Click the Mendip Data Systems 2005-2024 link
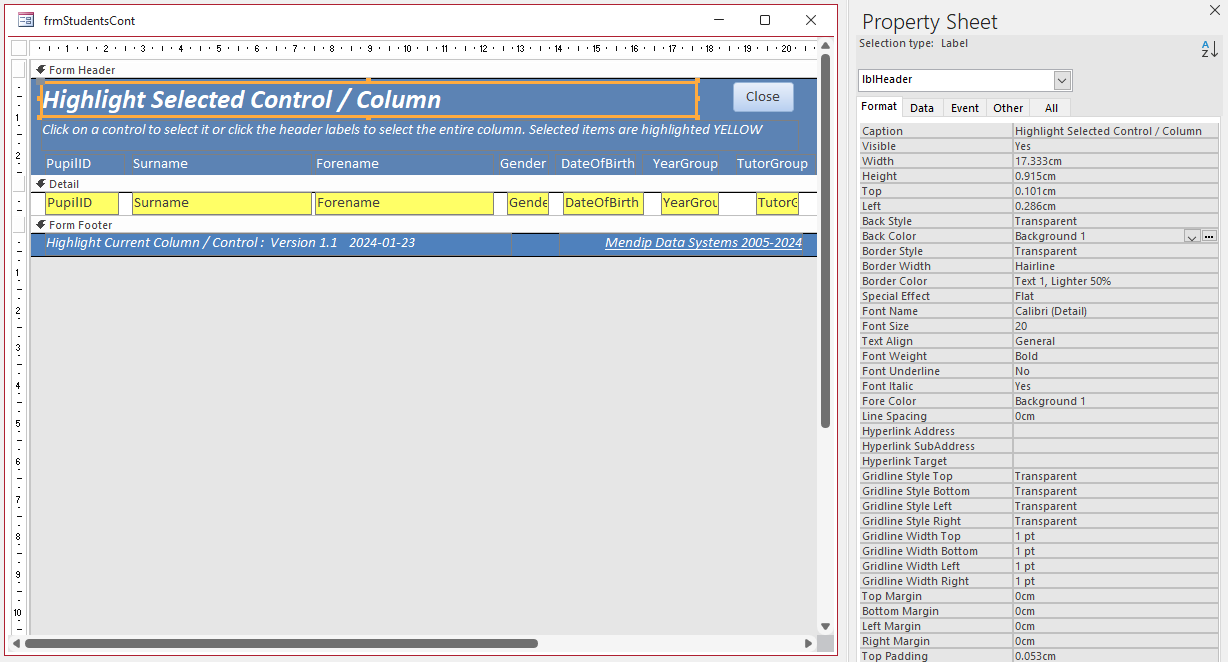This screenshot has height=662, width=1228. click(x=703, y=243)
